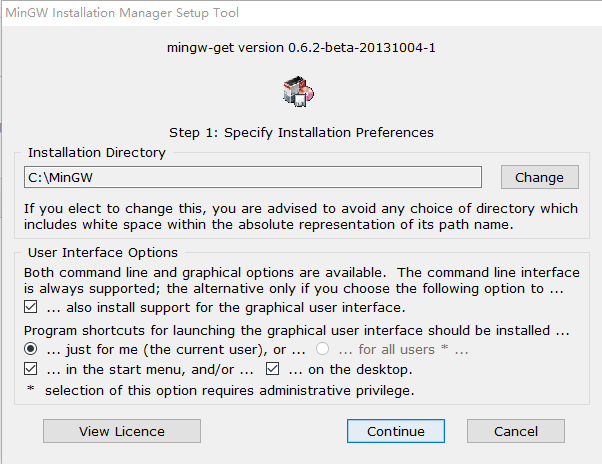This screenshot has width=602, height=464.
Task: Click the 'just for me (the current user)' label
Action: tap(176, 349)
